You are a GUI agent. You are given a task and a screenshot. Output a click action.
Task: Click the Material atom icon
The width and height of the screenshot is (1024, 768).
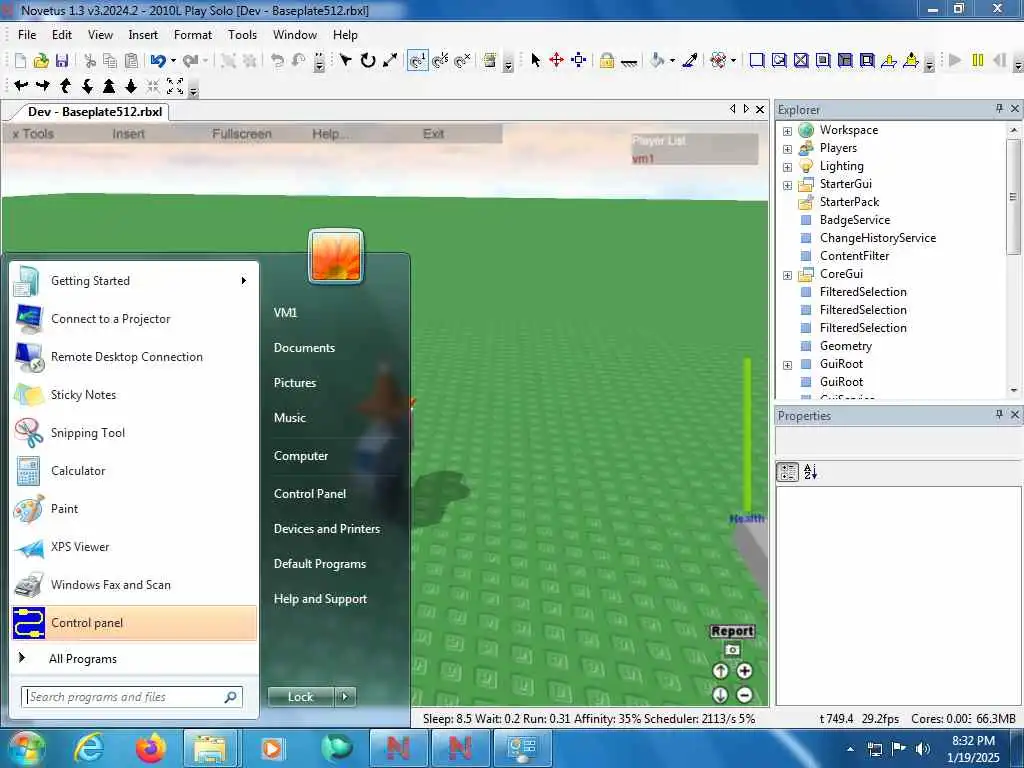[718, 61]
